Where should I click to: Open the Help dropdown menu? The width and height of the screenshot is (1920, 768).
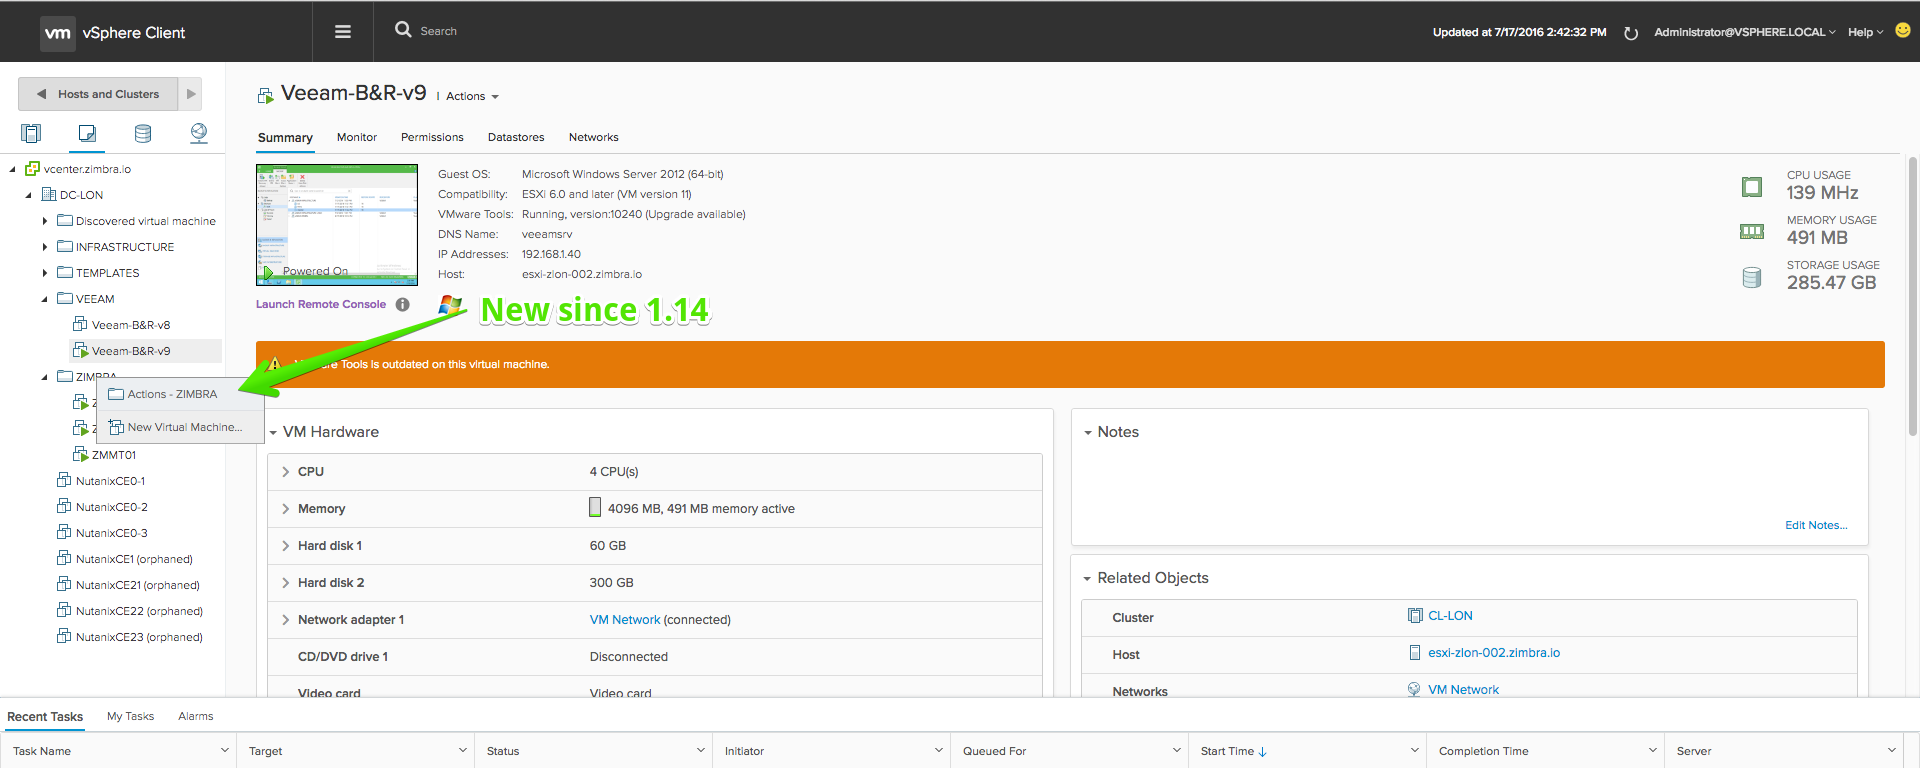click(1865, 32)
